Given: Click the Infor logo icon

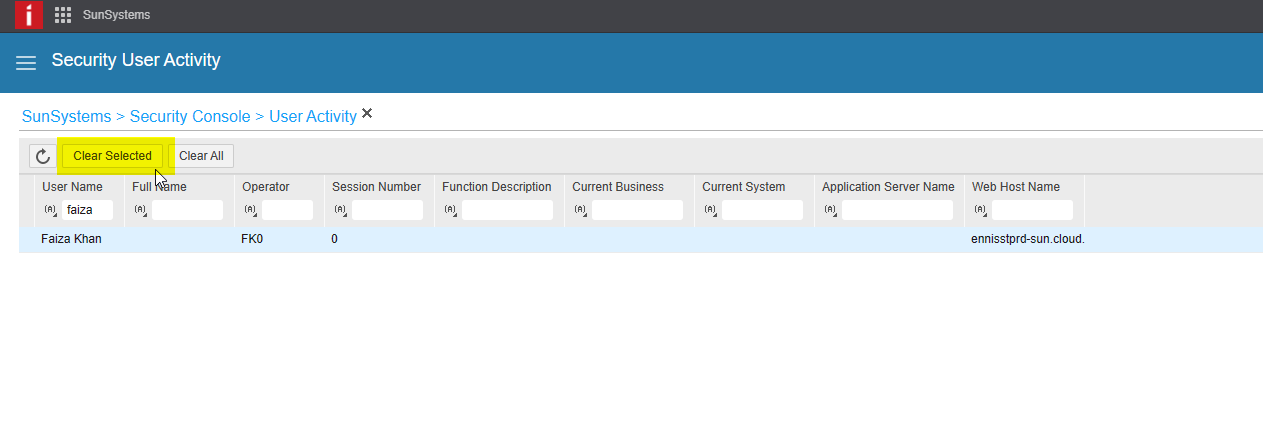Looking at the screenshot, I should [x=30, y=15].
